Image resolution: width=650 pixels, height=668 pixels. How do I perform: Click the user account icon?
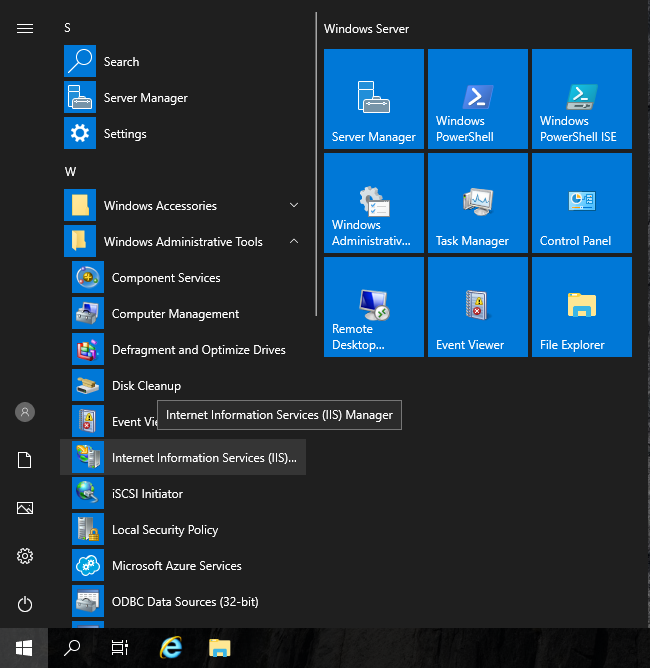pyautogui.click(x=25, y=412)
